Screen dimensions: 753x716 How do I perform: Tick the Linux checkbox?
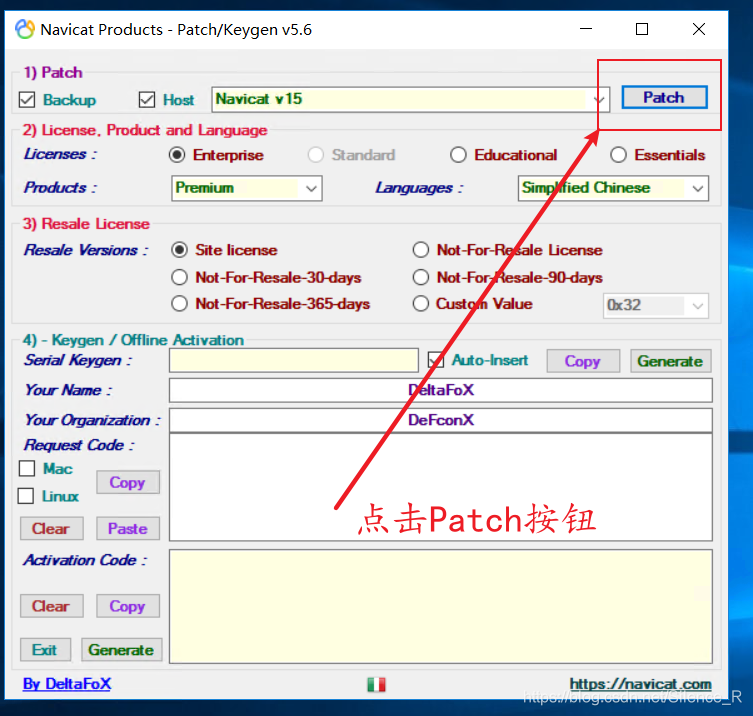click(x=27, y=496)
